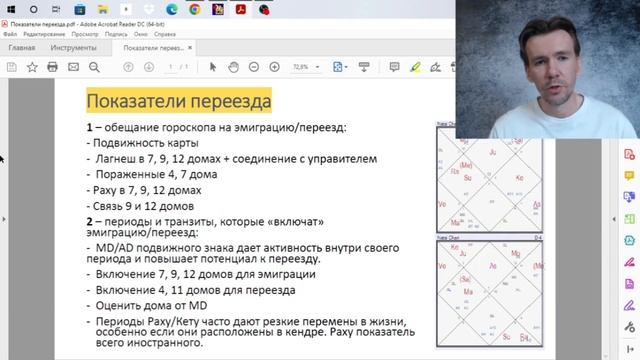Open the Просмотр menu
Image resolution: width=640 pixels, height=360 pixels.
coord(85,34)
